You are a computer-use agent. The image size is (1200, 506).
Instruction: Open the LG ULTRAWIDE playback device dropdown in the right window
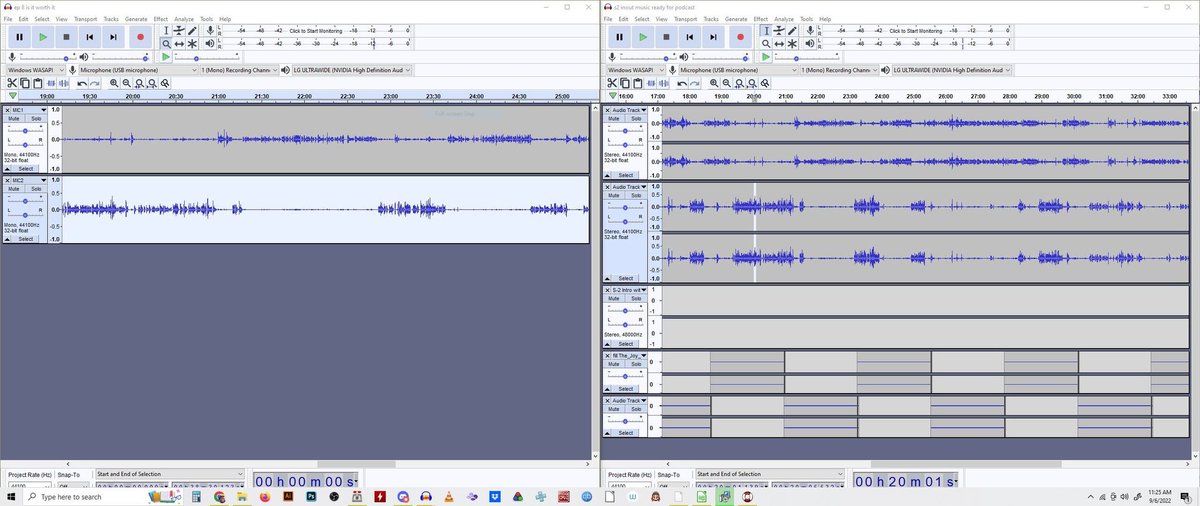point(951,71)
